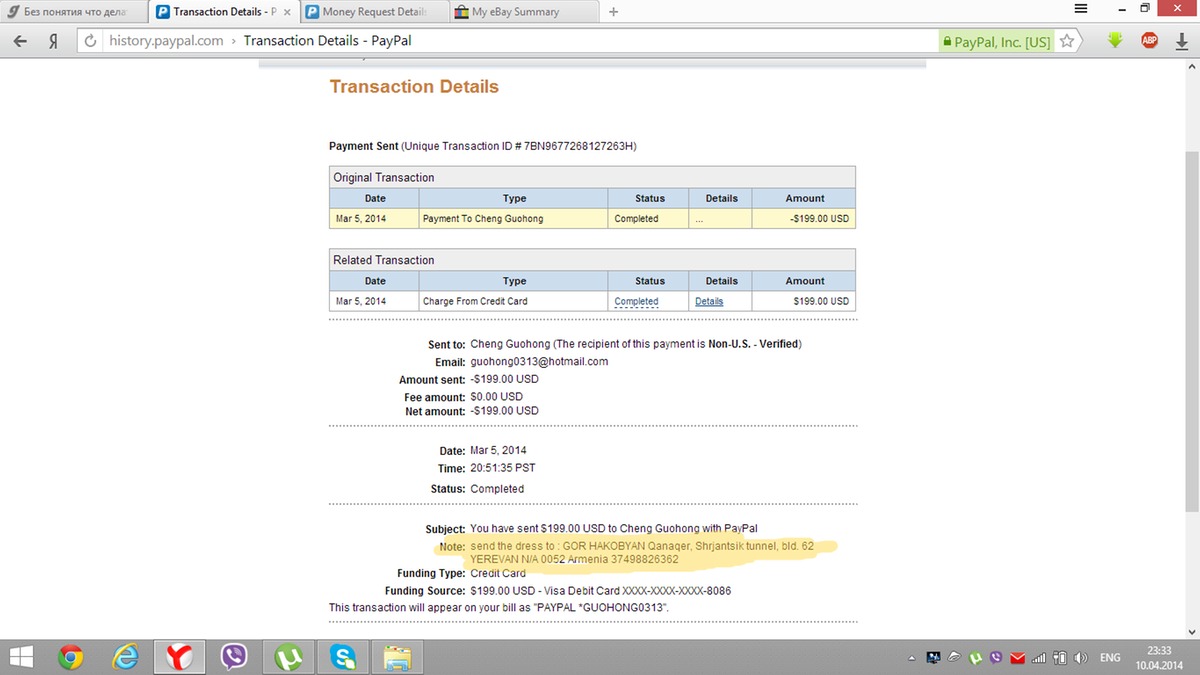Click the shipping note mentioning GOR HAKOBYAN
Screen dimensions: 1200x675
[642, 553]
